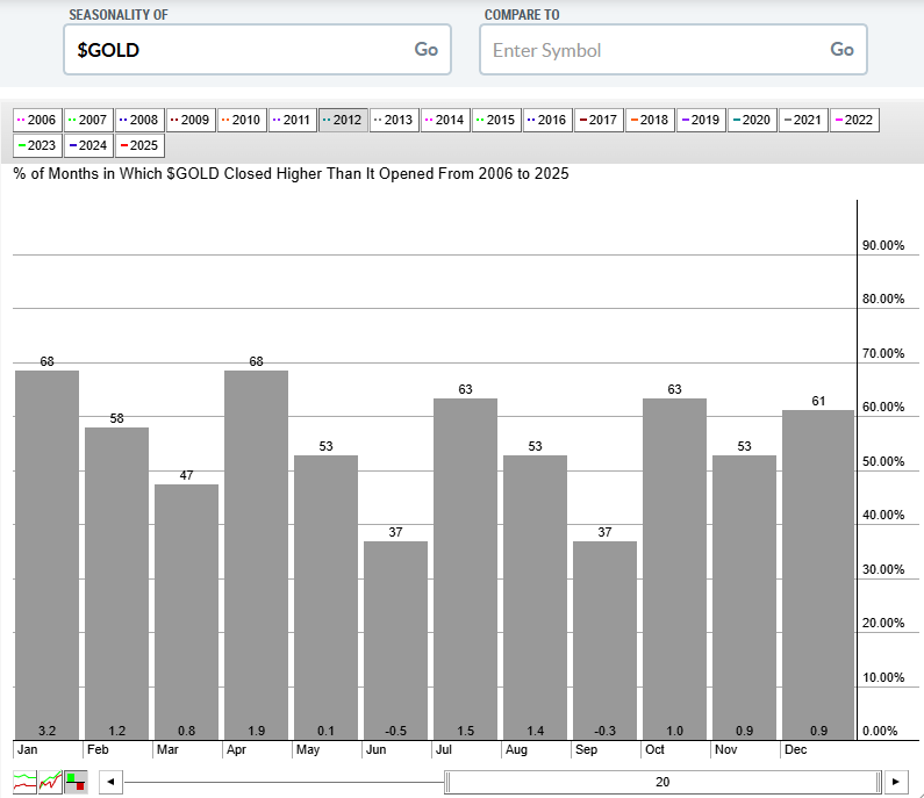The height and width of the screenshot is (798, 924).
Task: Select the cumulative performance chart icon
Action: pos(49,782)
